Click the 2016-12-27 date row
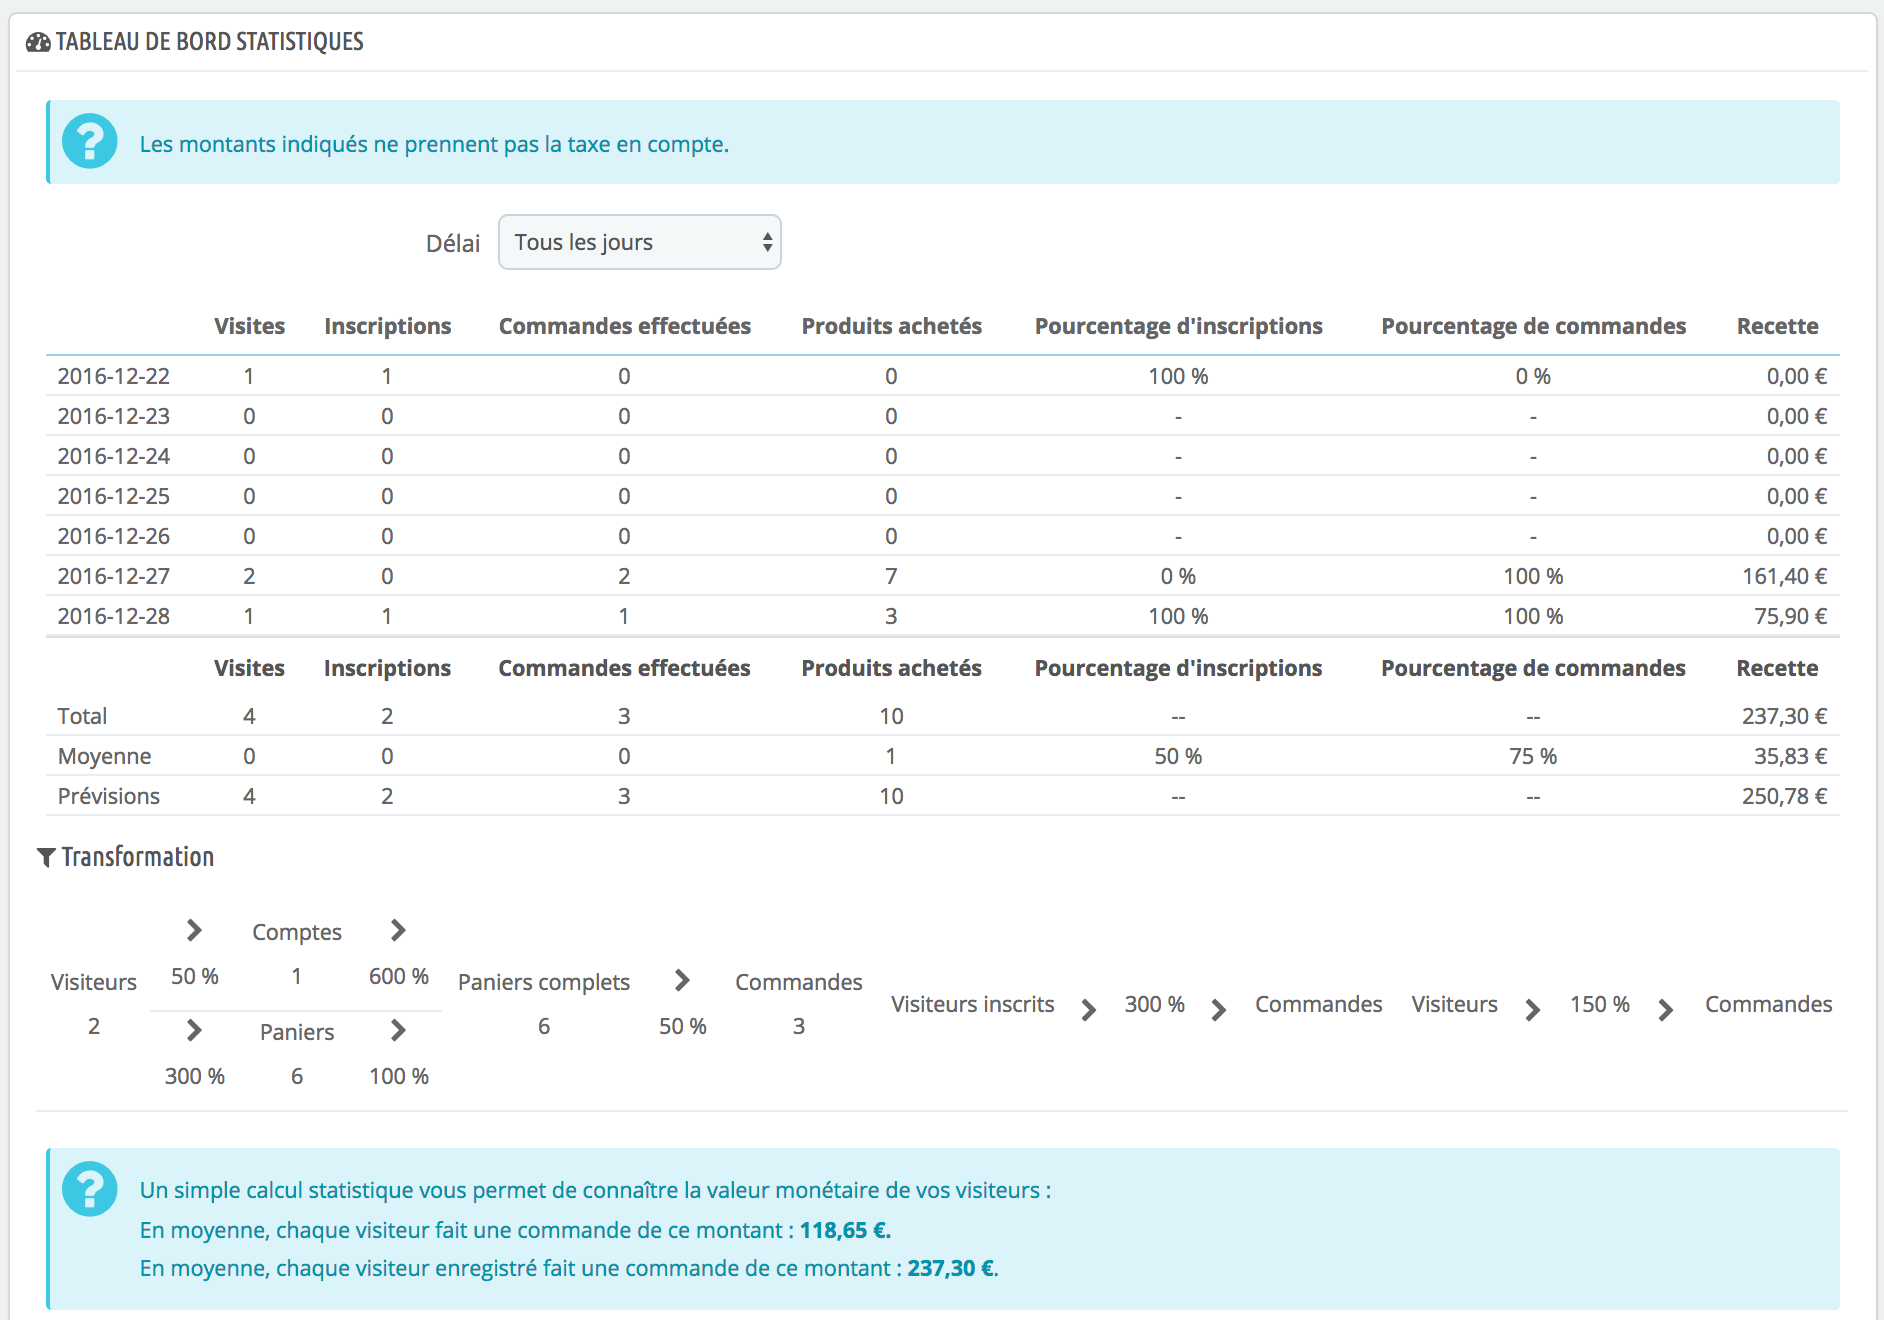 [112, 576]
